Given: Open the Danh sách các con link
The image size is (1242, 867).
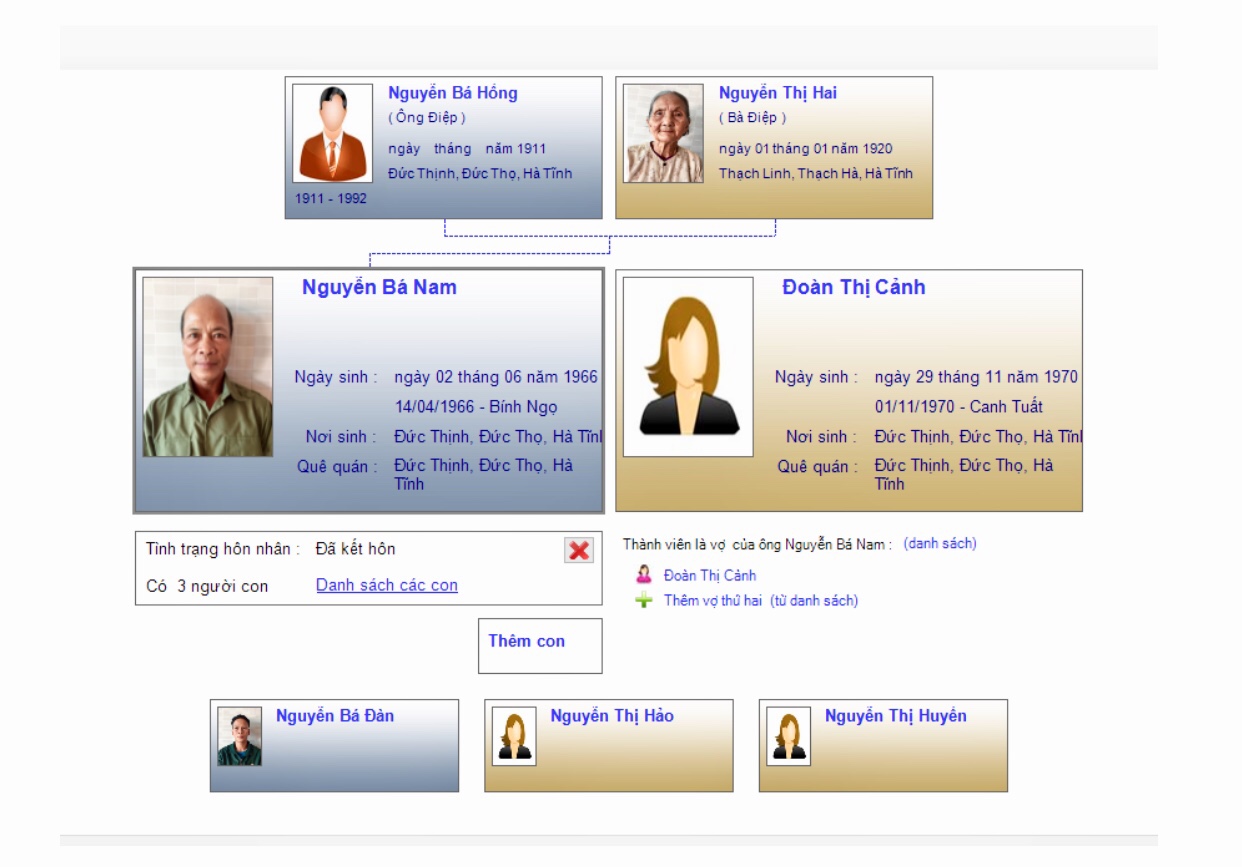Looking at the screenshot, I should tap(387, 586).
